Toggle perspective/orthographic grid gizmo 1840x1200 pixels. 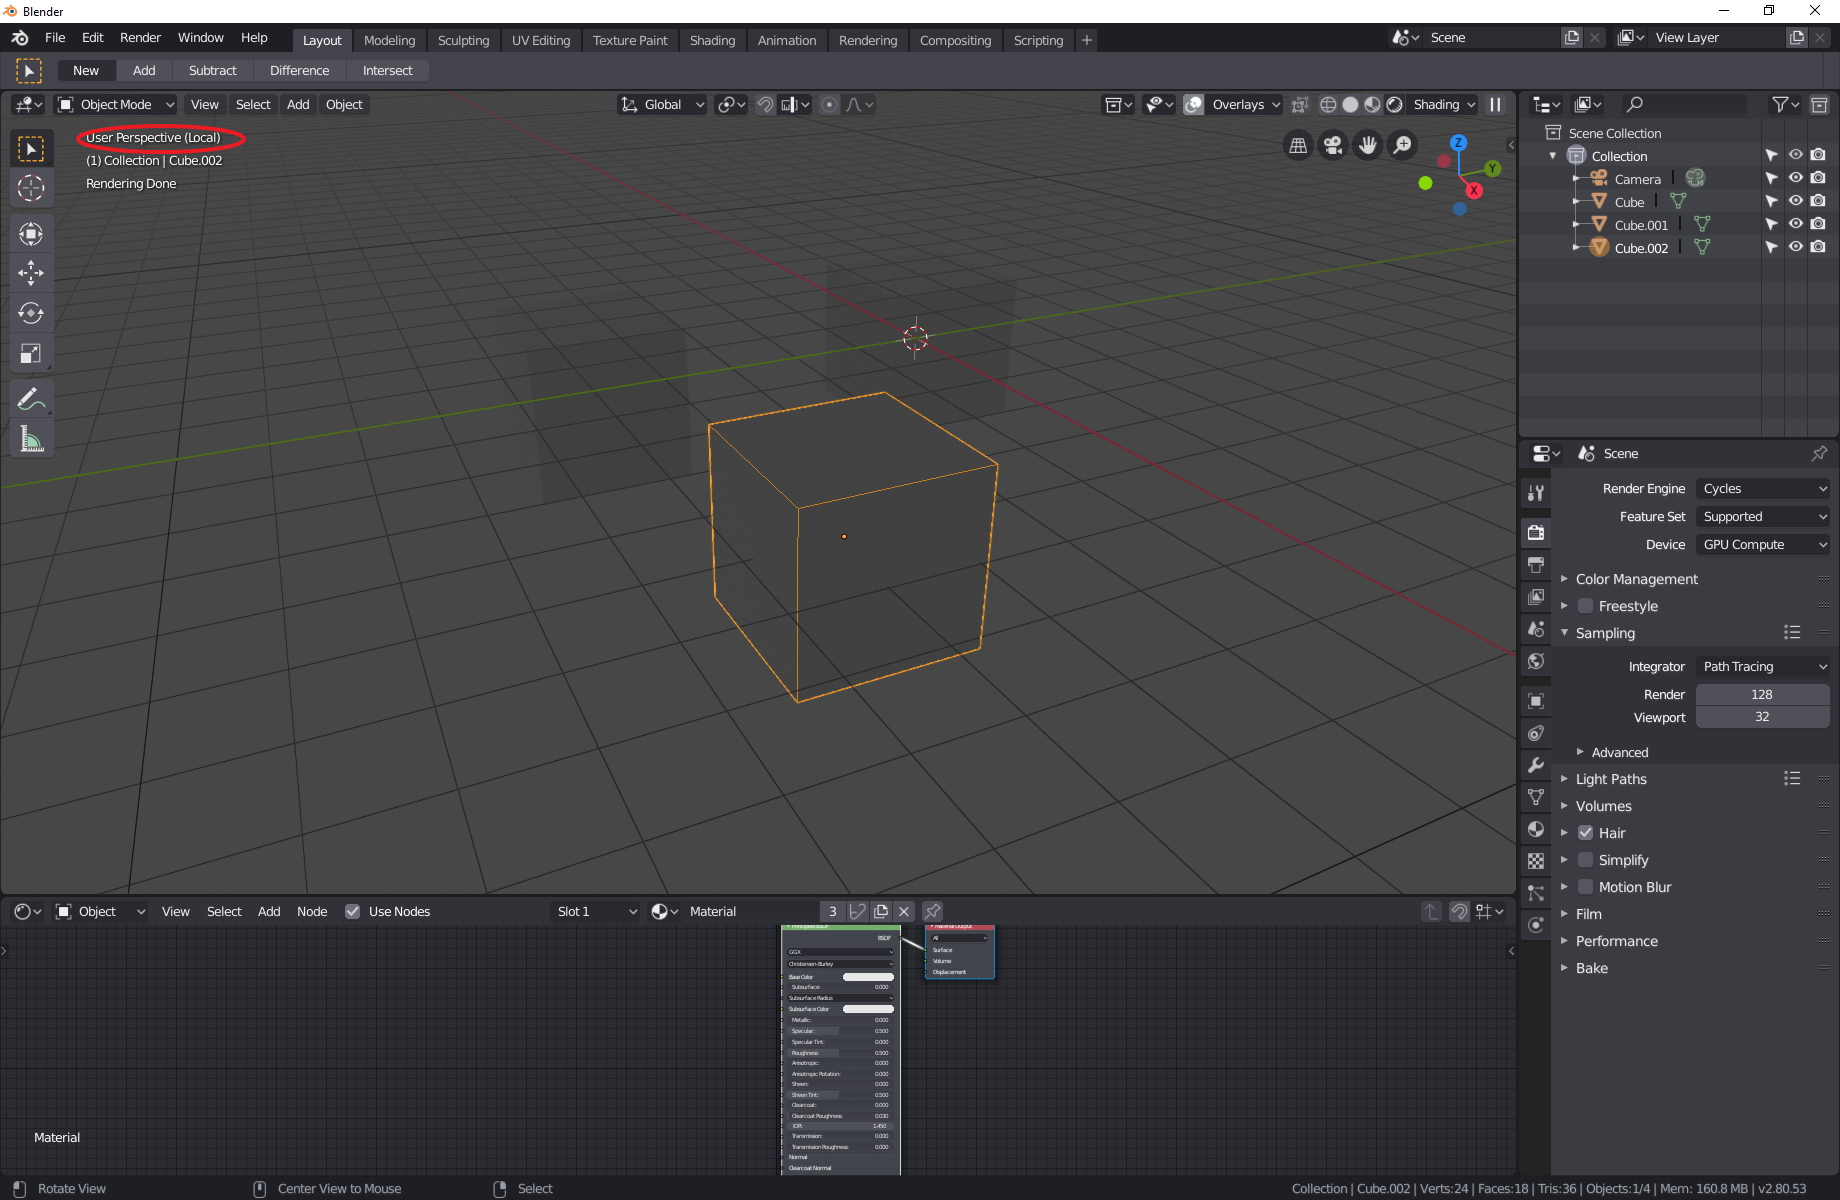click(1298, 146)
